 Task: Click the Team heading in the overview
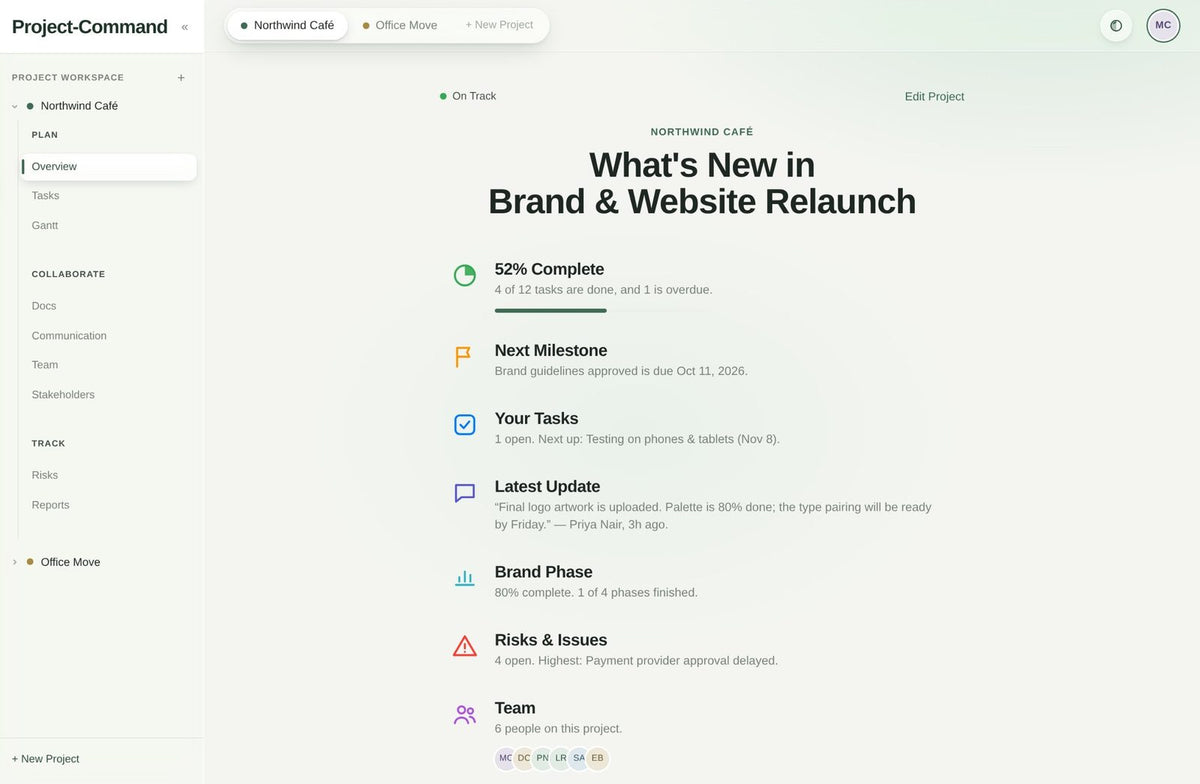515,708
